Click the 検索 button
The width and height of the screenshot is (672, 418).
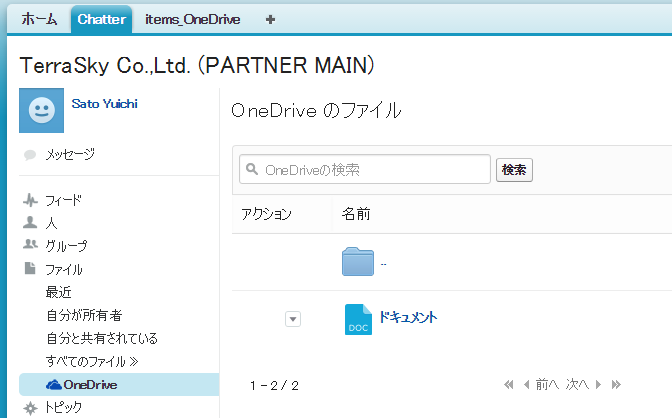click(x=514, y=170)
